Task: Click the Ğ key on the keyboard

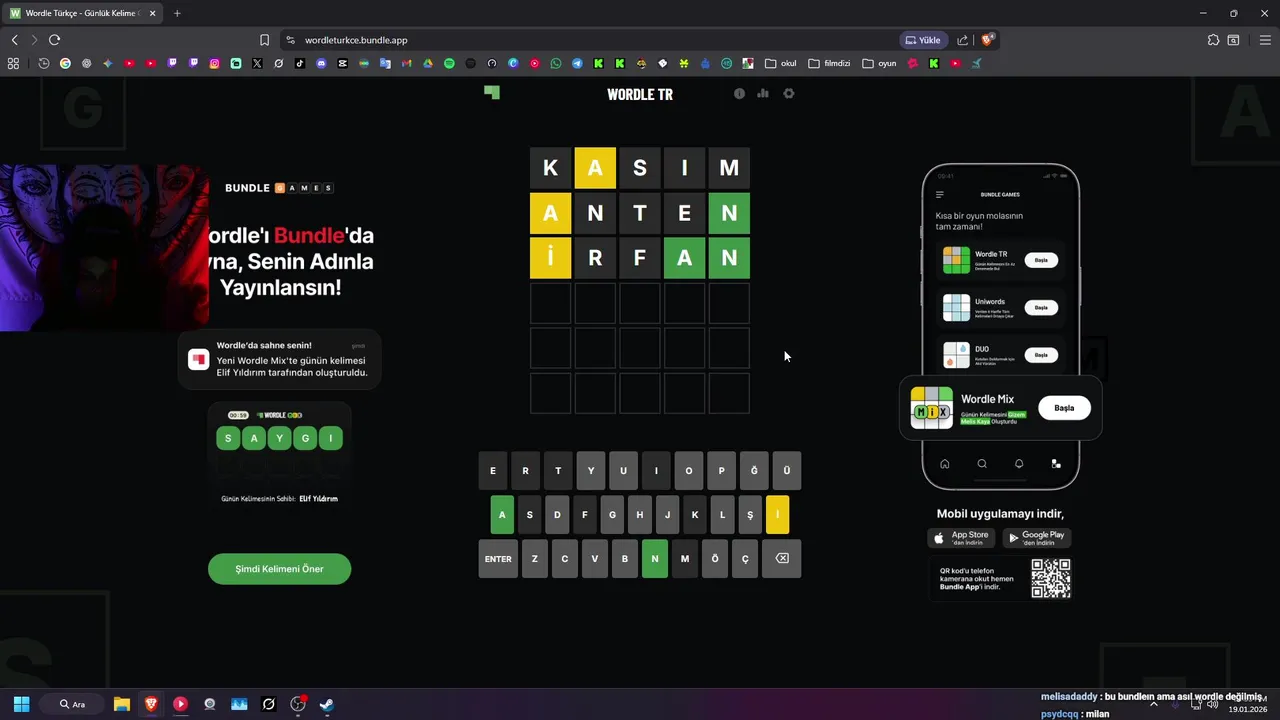Action: click(x=754, y=471)
